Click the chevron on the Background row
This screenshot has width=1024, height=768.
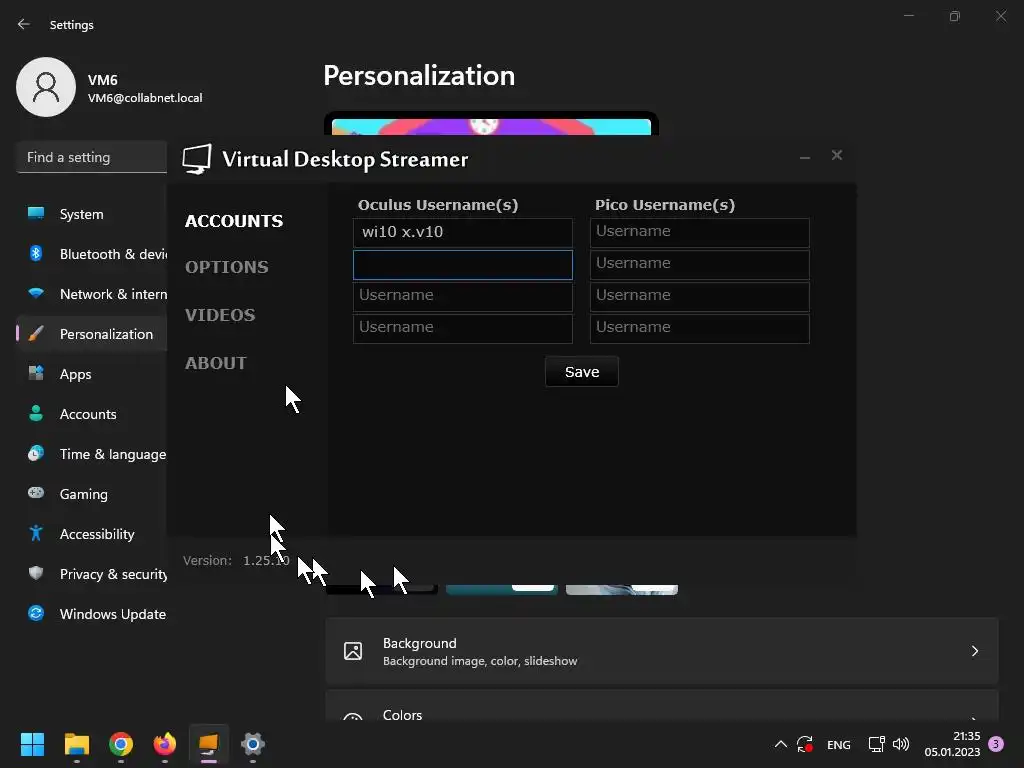tap(974, 651)
